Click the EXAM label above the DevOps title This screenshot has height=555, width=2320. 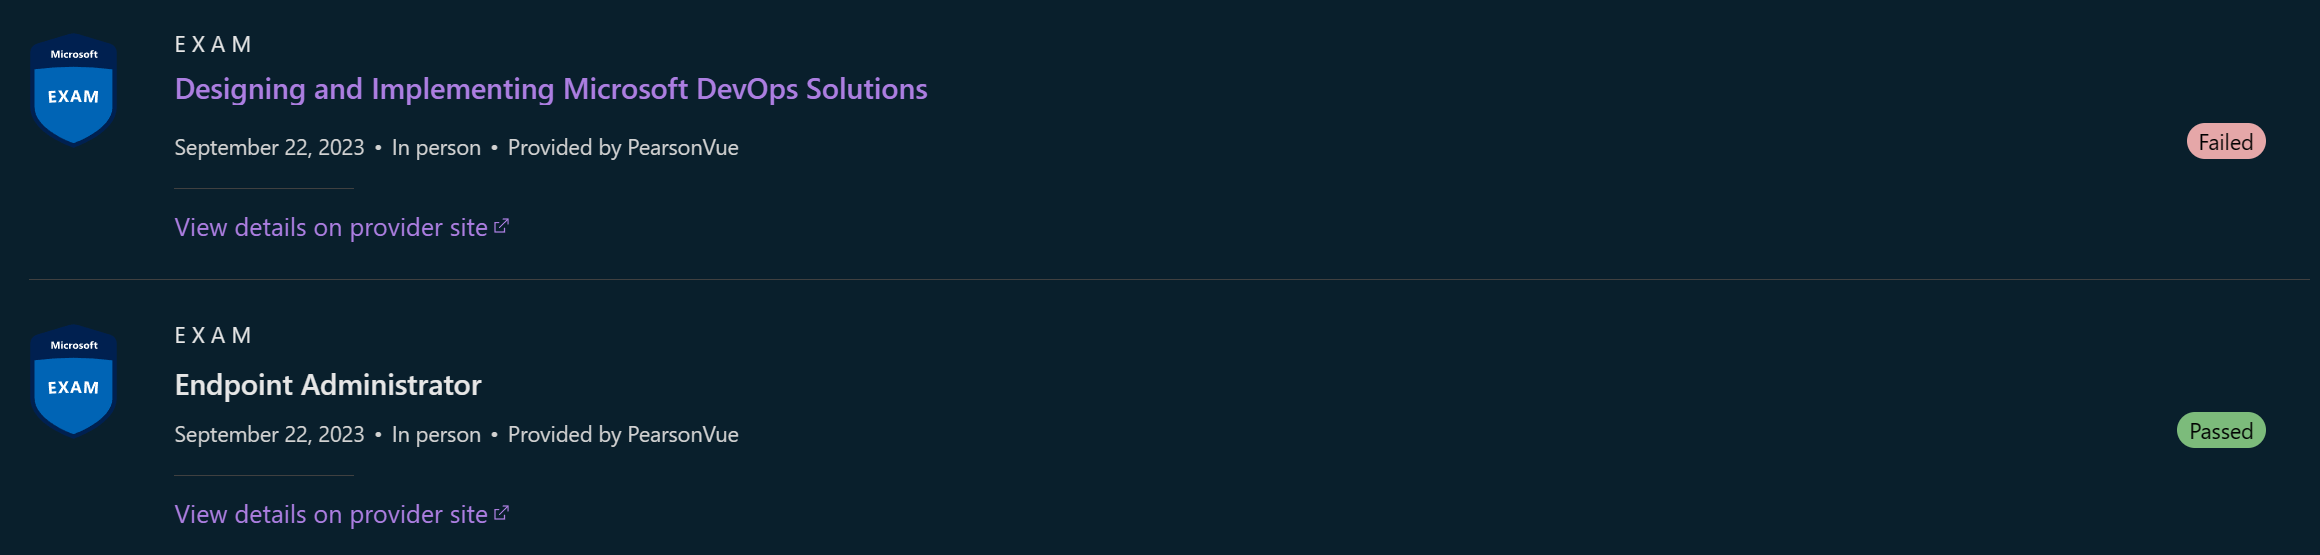click(x=213, y=45)
